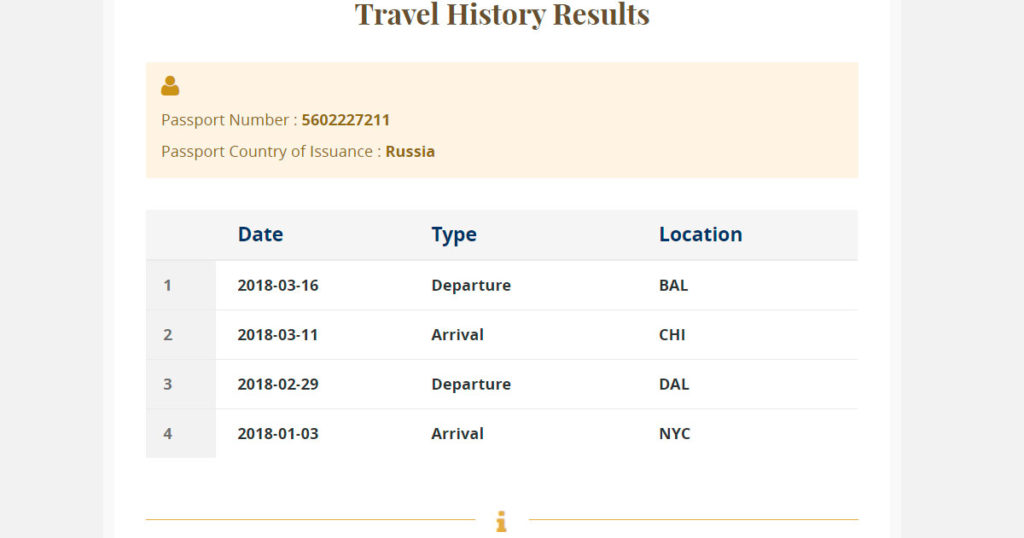Viewport: 1024px width, 538px height.
Task: Click the CHI location cell
Action: (x=672, y=335)
